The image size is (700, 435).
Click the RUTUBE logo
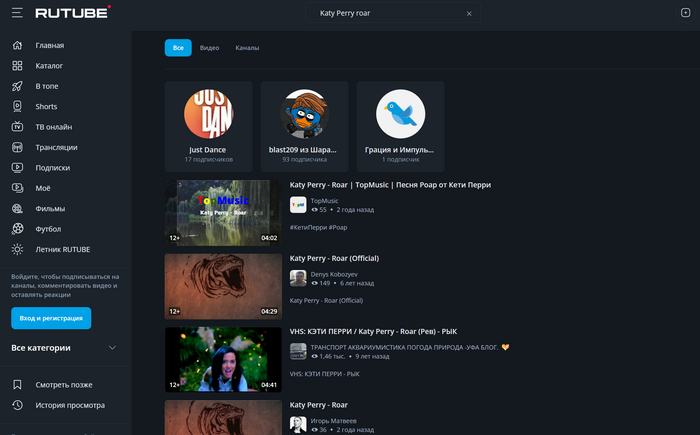coord(73,13)
